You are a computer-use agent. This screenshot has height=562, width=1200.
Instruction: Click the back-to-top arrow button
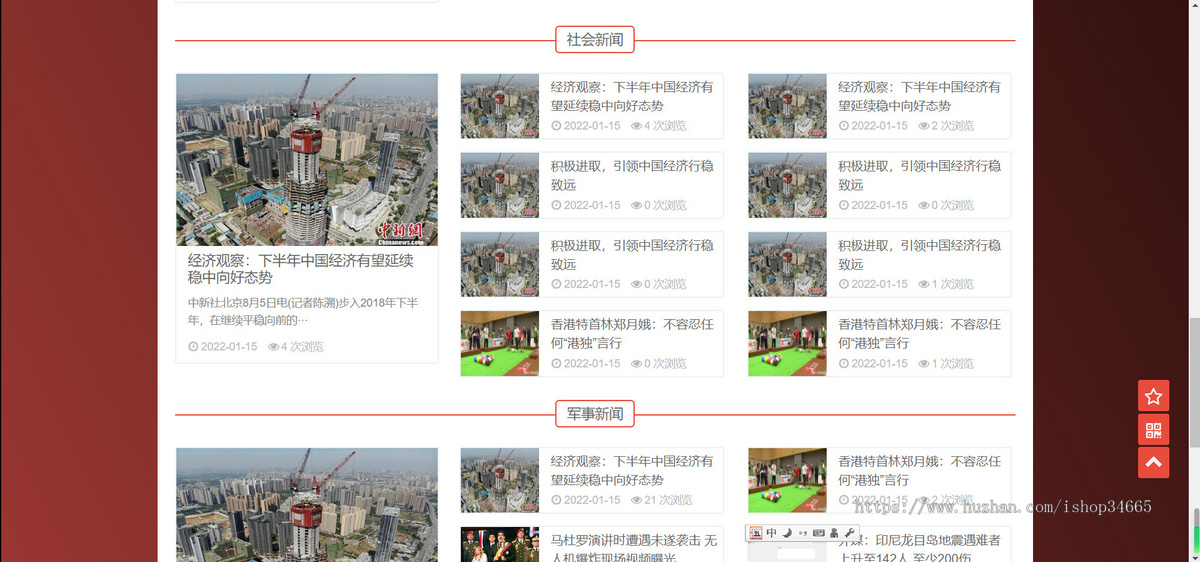1153,463
